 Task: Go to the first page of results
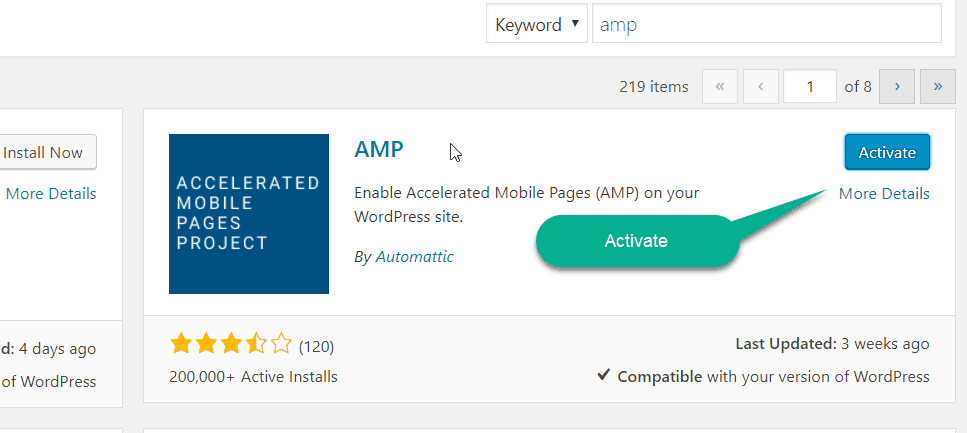pos(720,86)
